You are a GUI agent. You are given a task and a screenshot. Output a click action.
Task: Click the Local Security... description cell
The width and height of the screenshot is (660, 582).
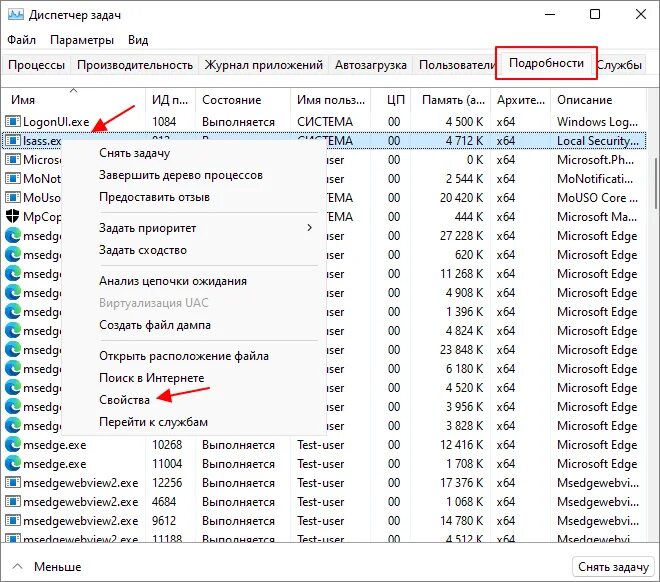(598, 141)
